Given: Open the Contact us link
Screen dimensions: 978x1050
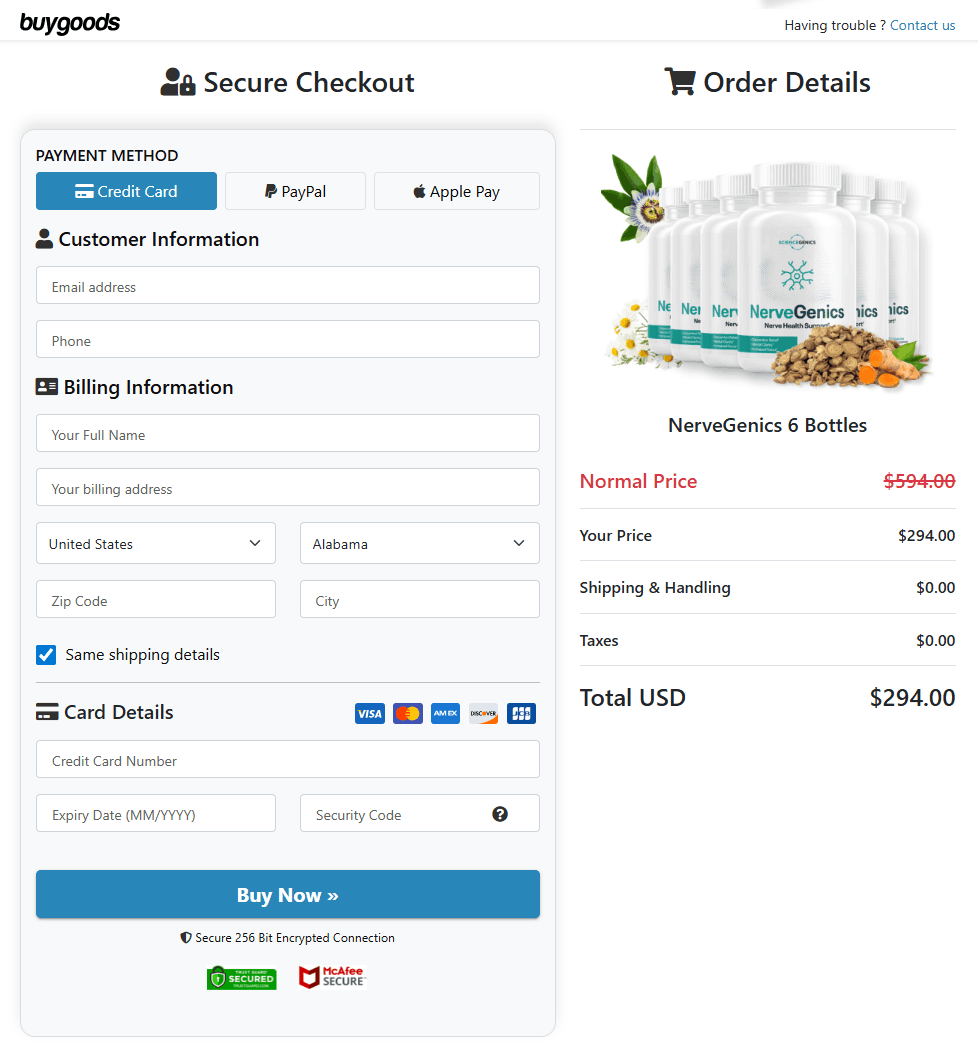Looking at the screenshot, I should tap(922, 25).
